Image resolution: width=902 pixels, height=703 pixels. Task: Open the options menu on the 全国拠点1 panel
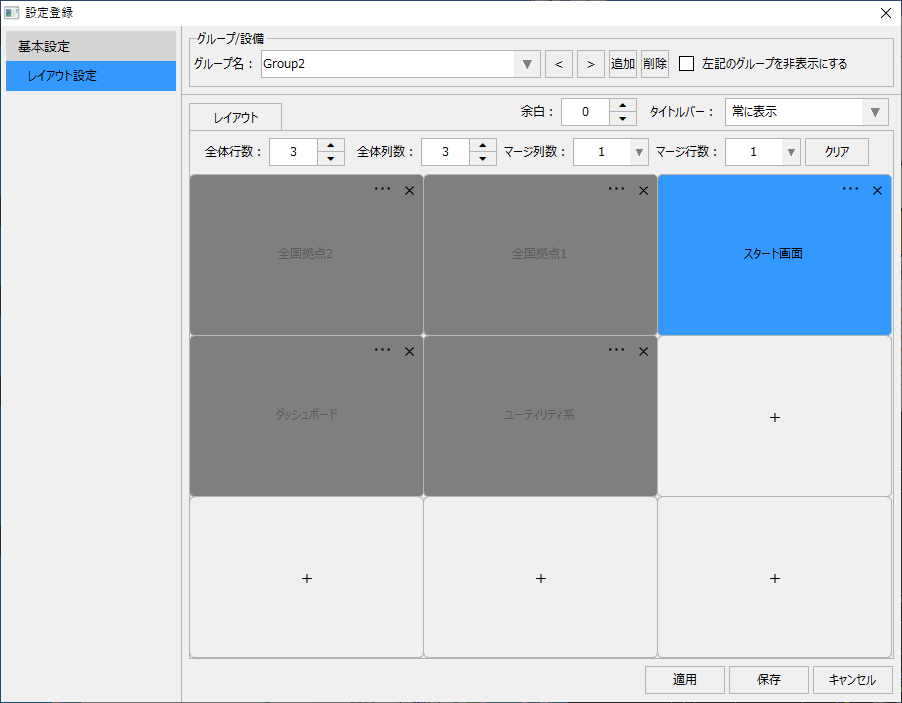pyautogui.click(x=616, y=189)
